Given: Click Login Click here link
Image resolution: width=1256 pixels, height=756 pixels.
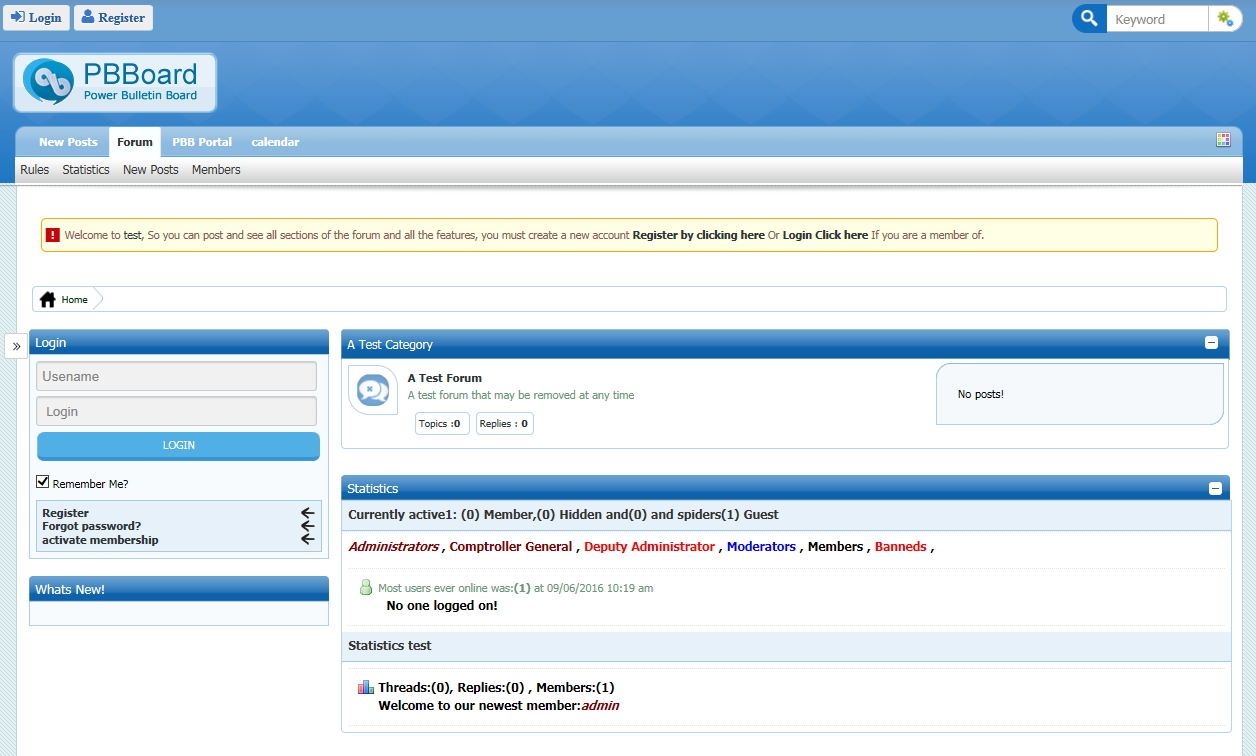Looking at the screenshot, I should [825, 235].
